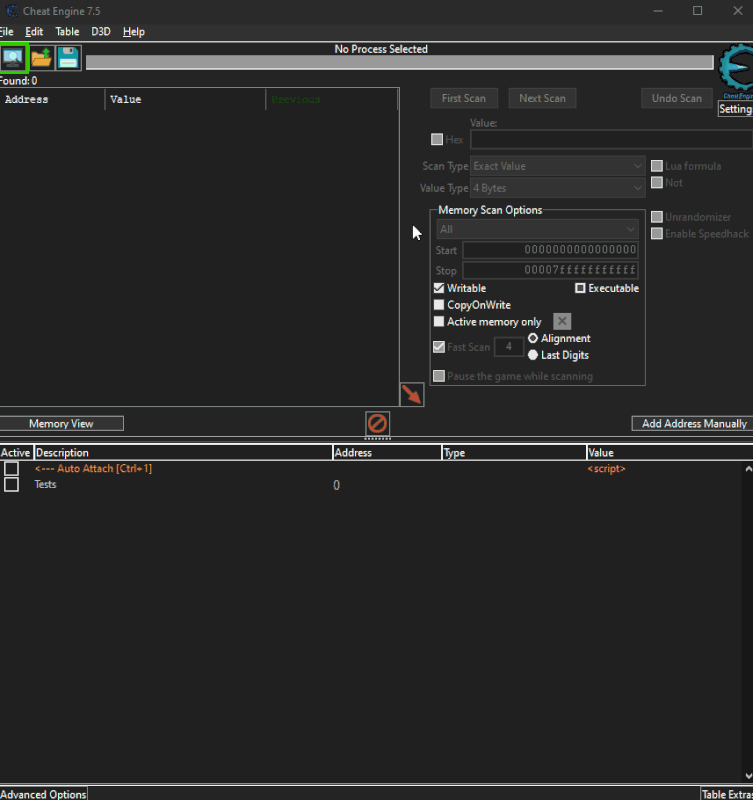Click the Next Scan button
The image size is (753, 800).
coord(542,98)
